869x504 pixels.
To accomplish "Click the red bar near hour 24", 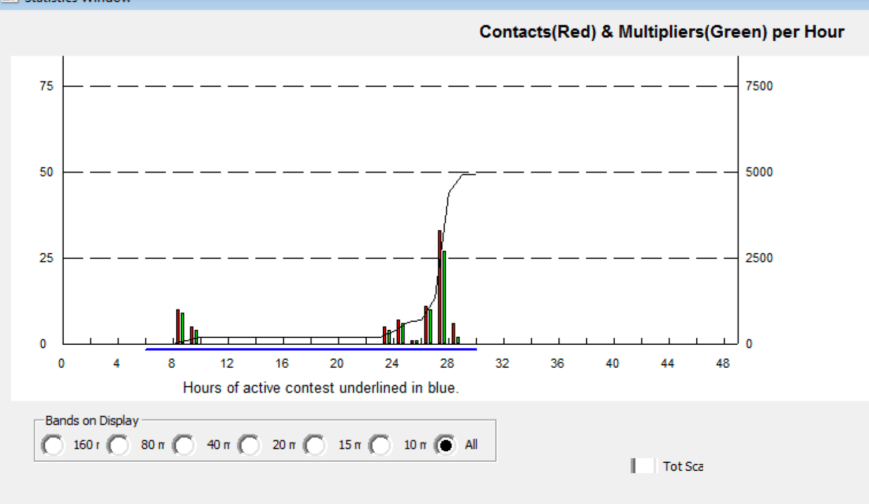I will (384, 335).
